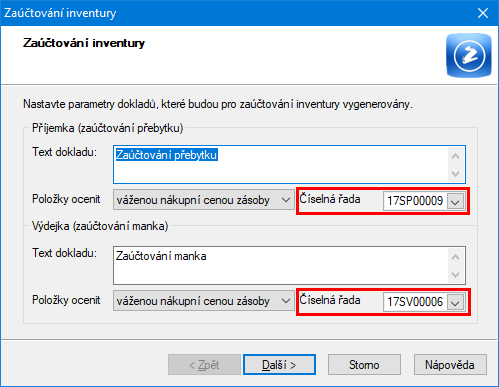This screenshot has height=387, width=499.
Task: Click scroll-up arrow in Výdejka text box
Action: coord(455,257)
